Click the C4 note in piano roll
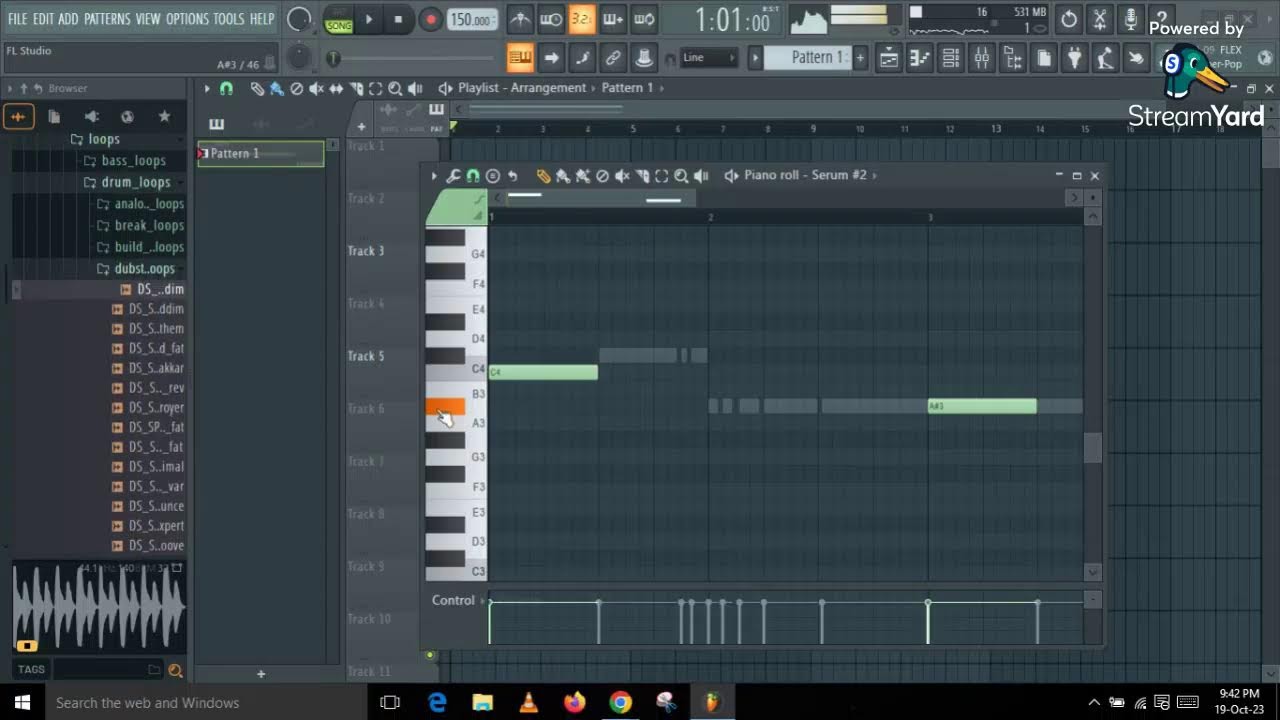The width and height of the screenshot is (1280, 720). (x=543, y=372)
